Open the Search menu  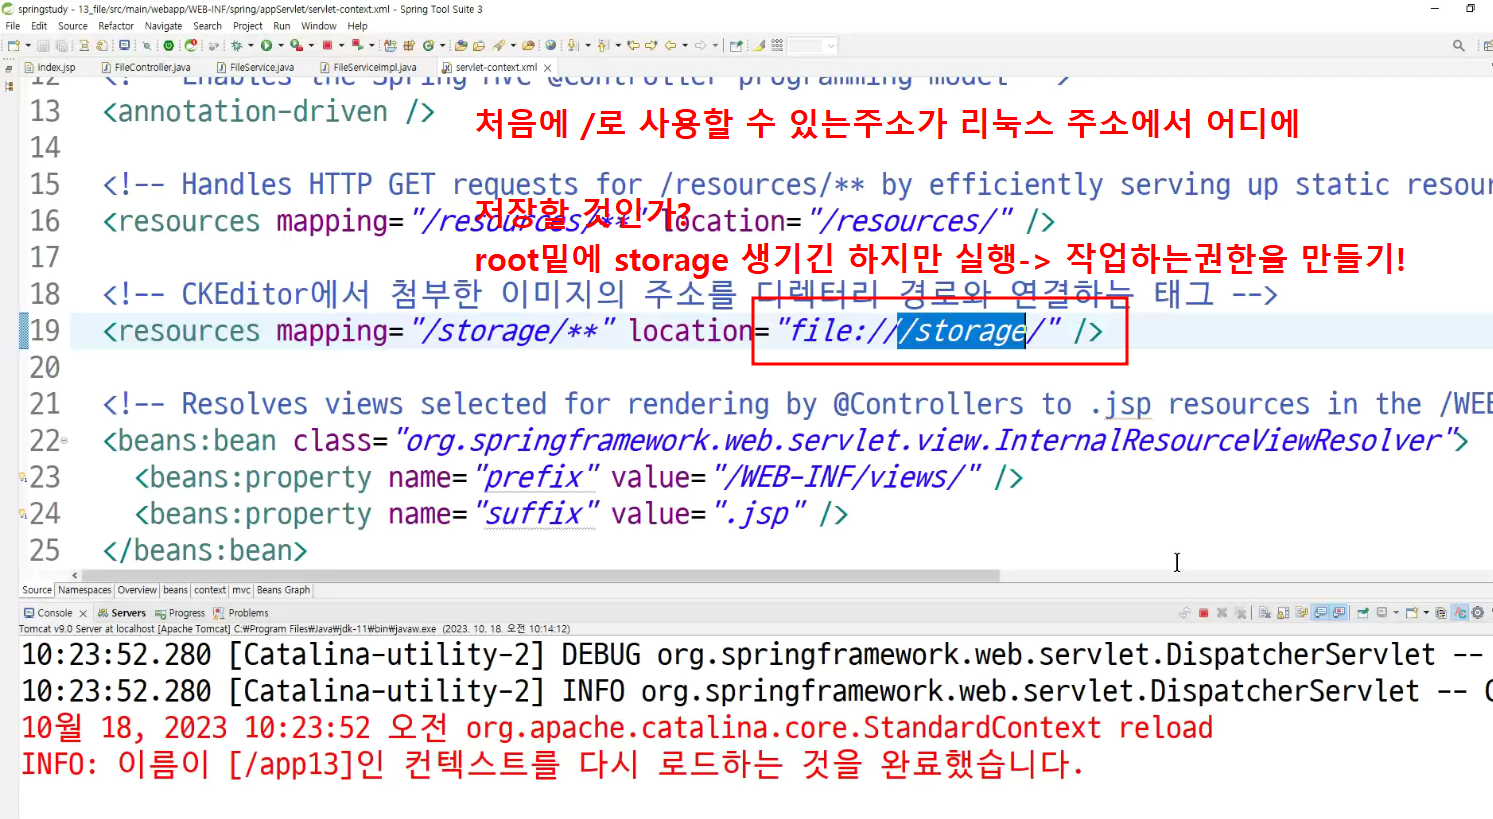(x=207, y=26)
